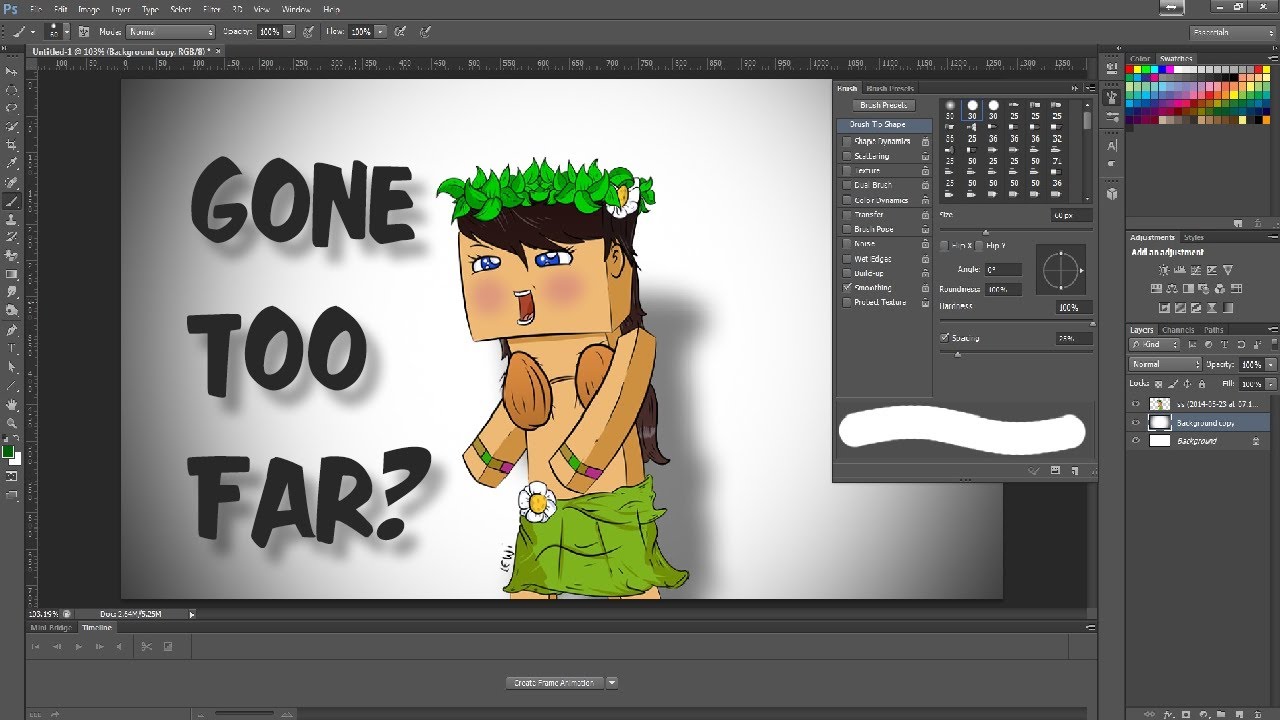This screenshot has width=1280, height=720.
Task: Add a Levels adjustment
Action: [x=1180, y=270]
